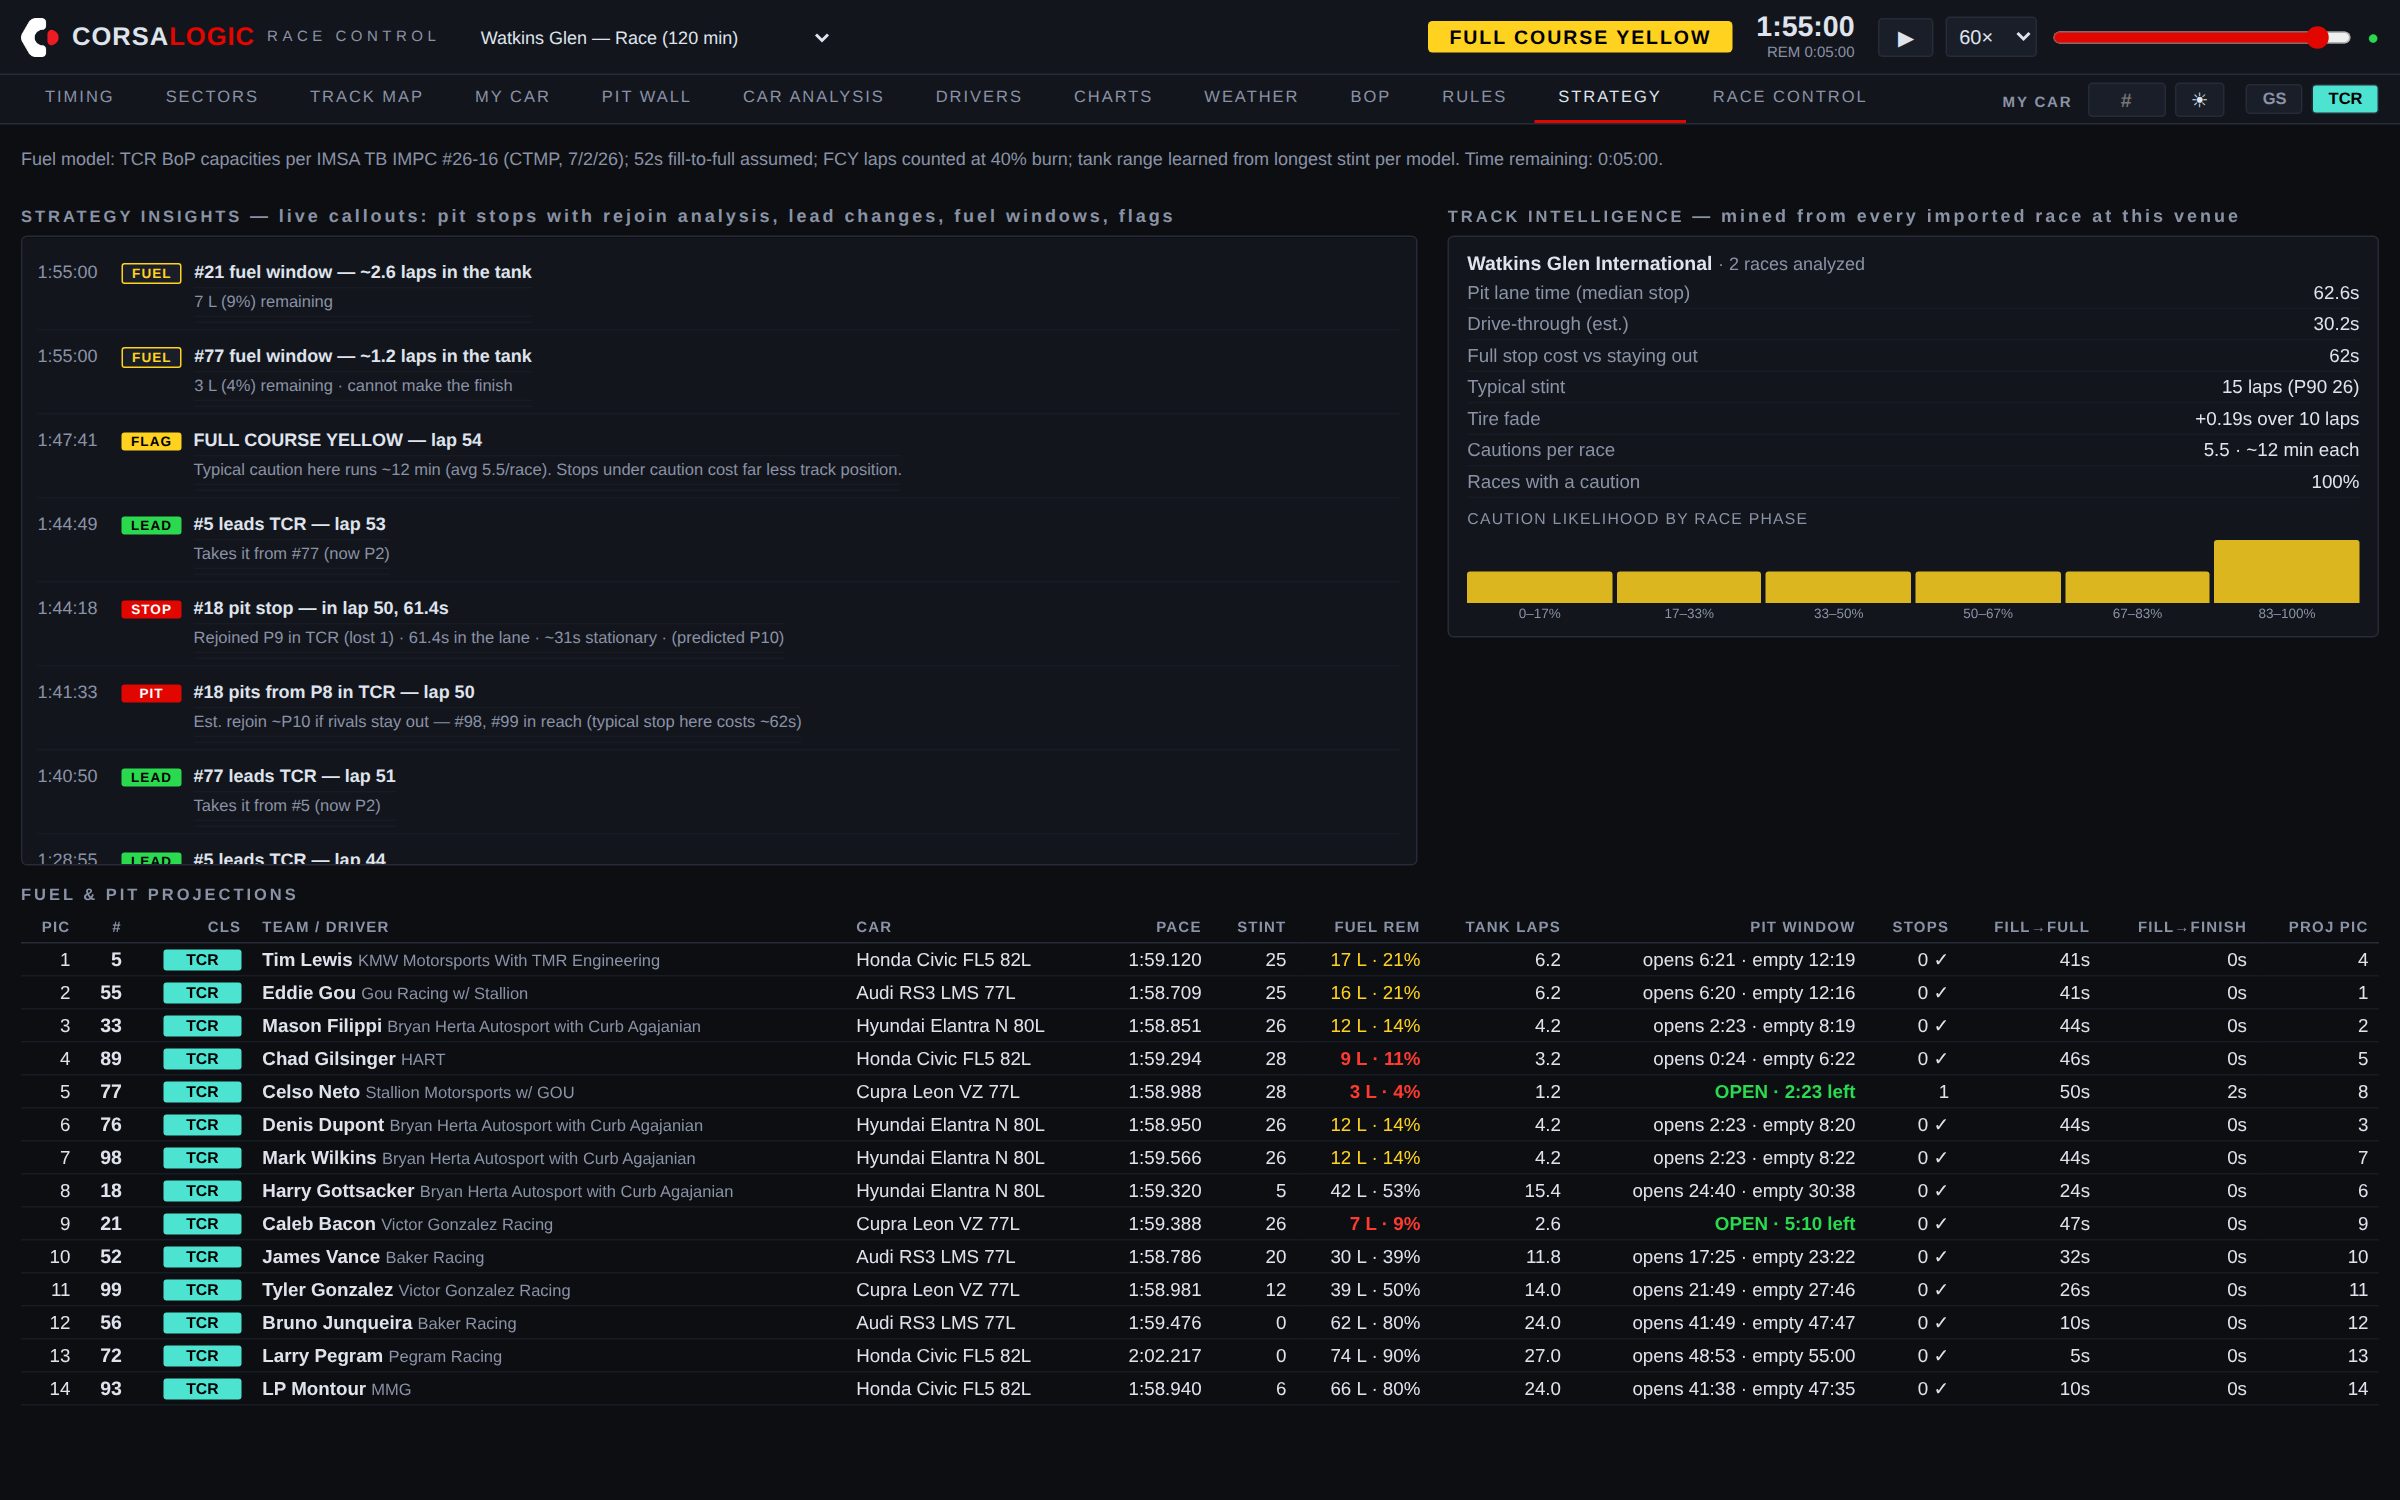Click the FUEL badge for #77 fuel window

pos(151,357)
